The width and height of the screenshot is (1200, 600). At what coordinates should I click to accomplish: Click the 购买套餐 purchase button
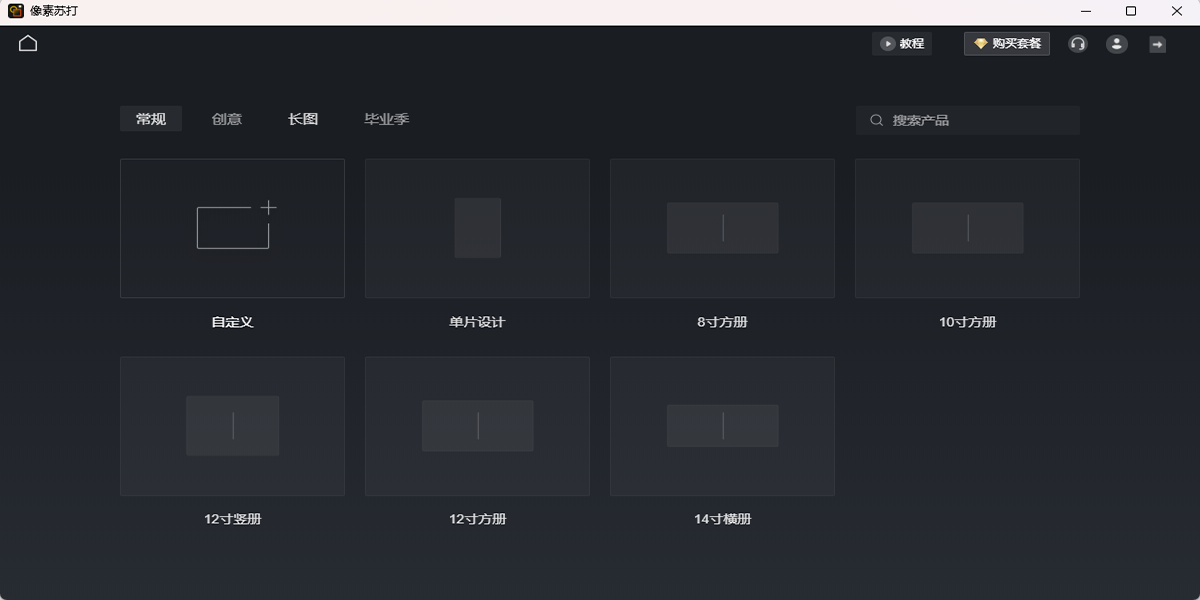click(x=1006, y=43)
